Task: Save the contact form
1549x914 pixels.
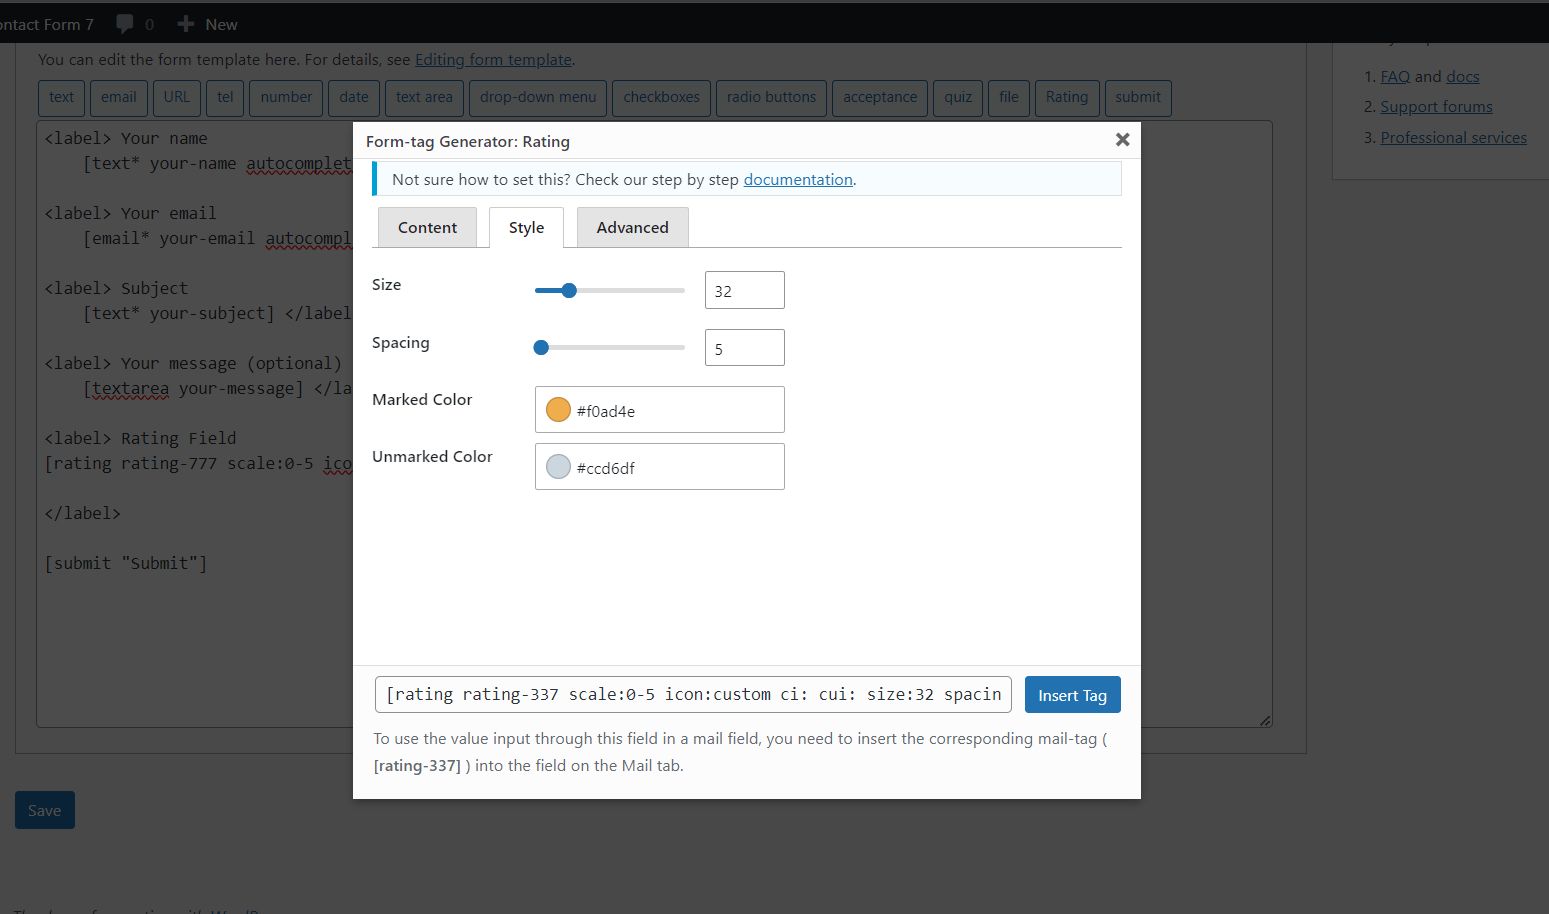Action: point(44,810)
